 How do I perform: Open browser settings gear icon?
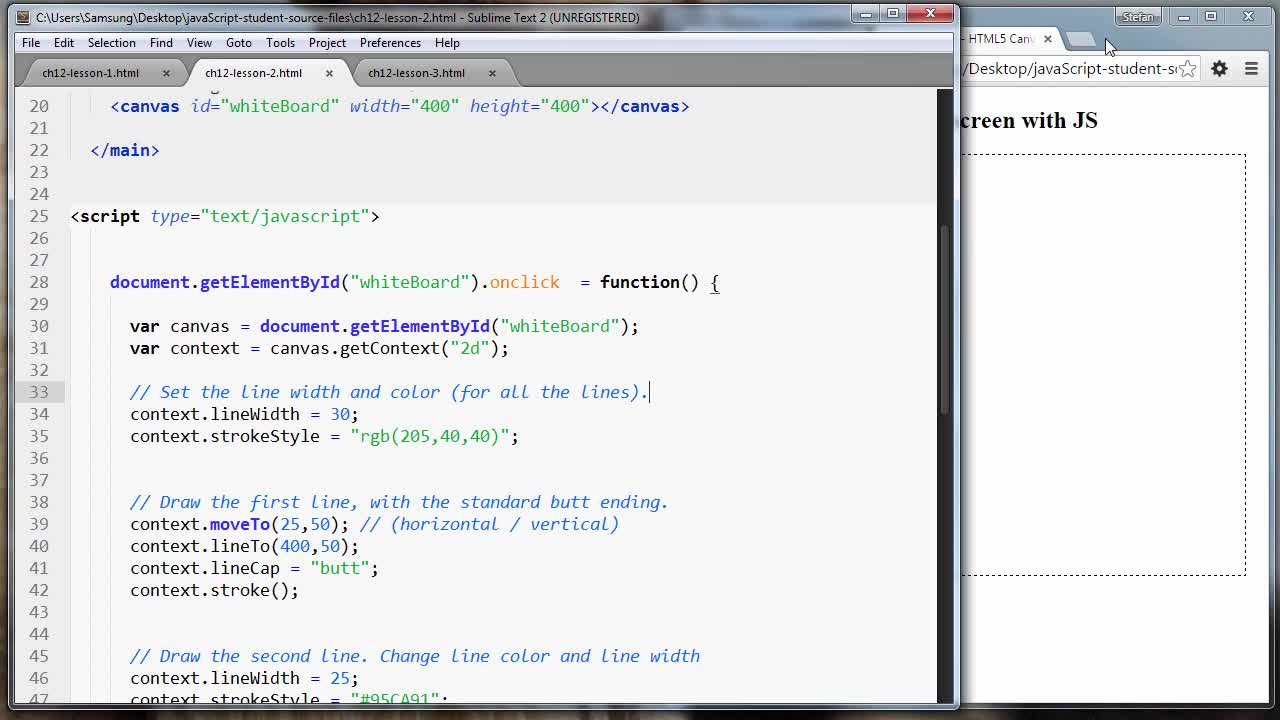(1219, 69)
